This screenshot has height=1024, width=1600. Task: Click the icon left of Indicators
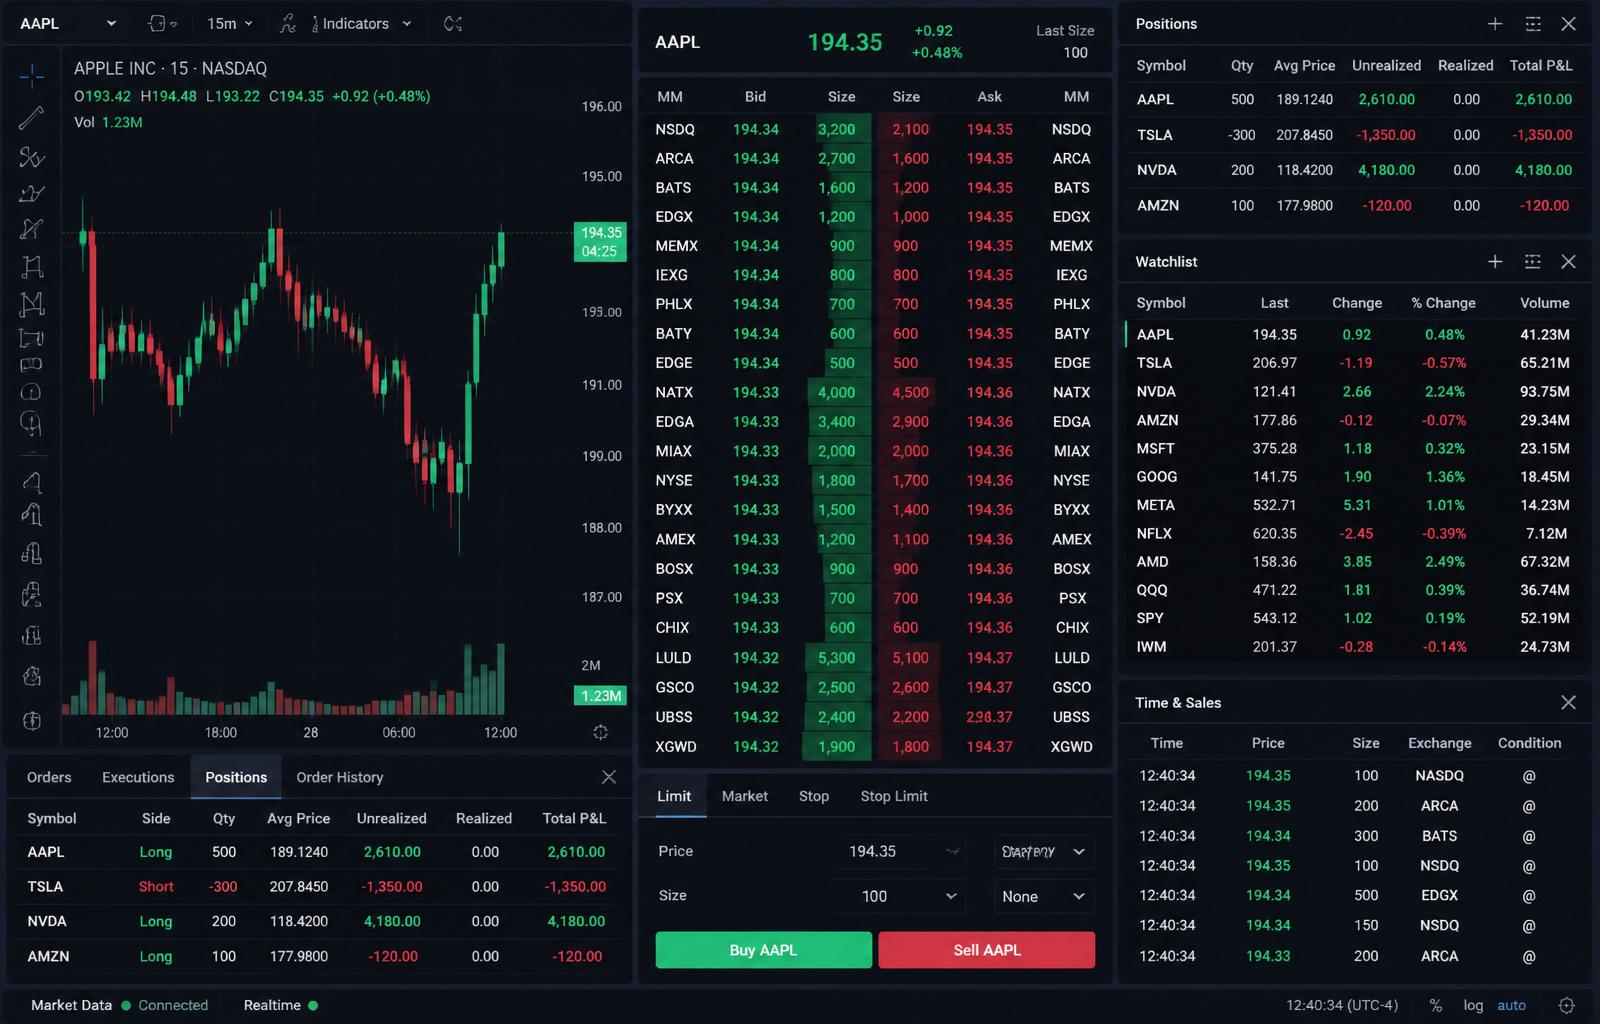[288, 23]
